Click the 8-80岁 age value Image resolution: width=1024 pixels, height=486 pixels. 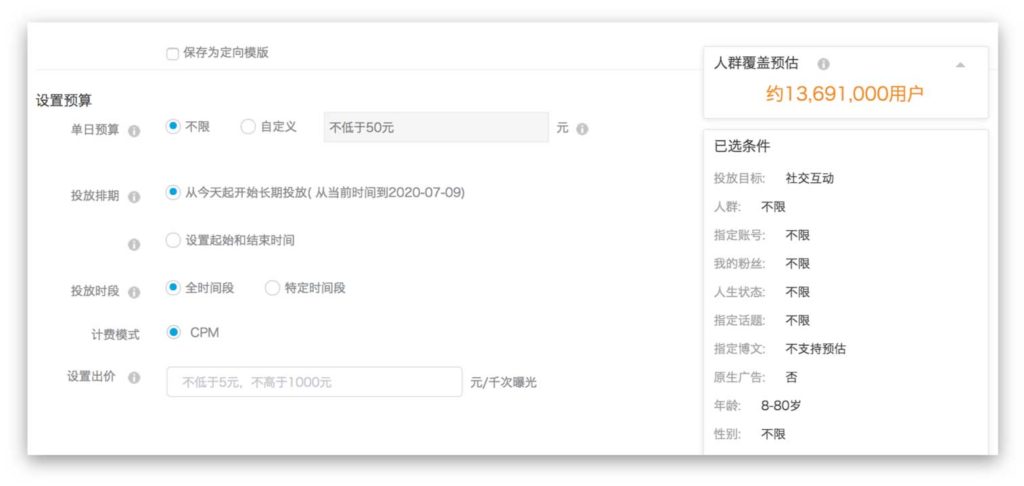click(780, 406)
